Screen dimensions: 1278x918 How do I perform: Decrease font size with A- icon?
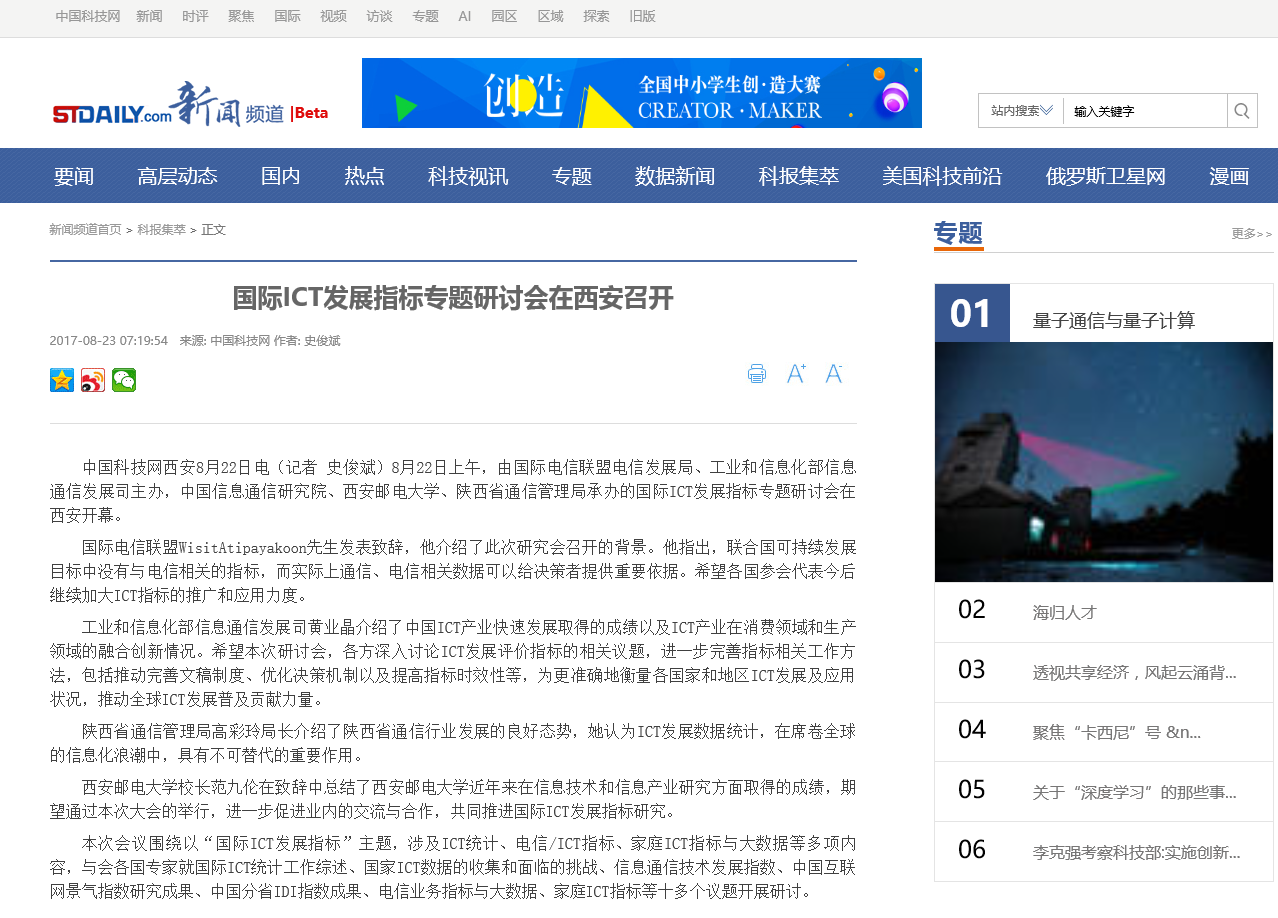(x=834, y=374)
